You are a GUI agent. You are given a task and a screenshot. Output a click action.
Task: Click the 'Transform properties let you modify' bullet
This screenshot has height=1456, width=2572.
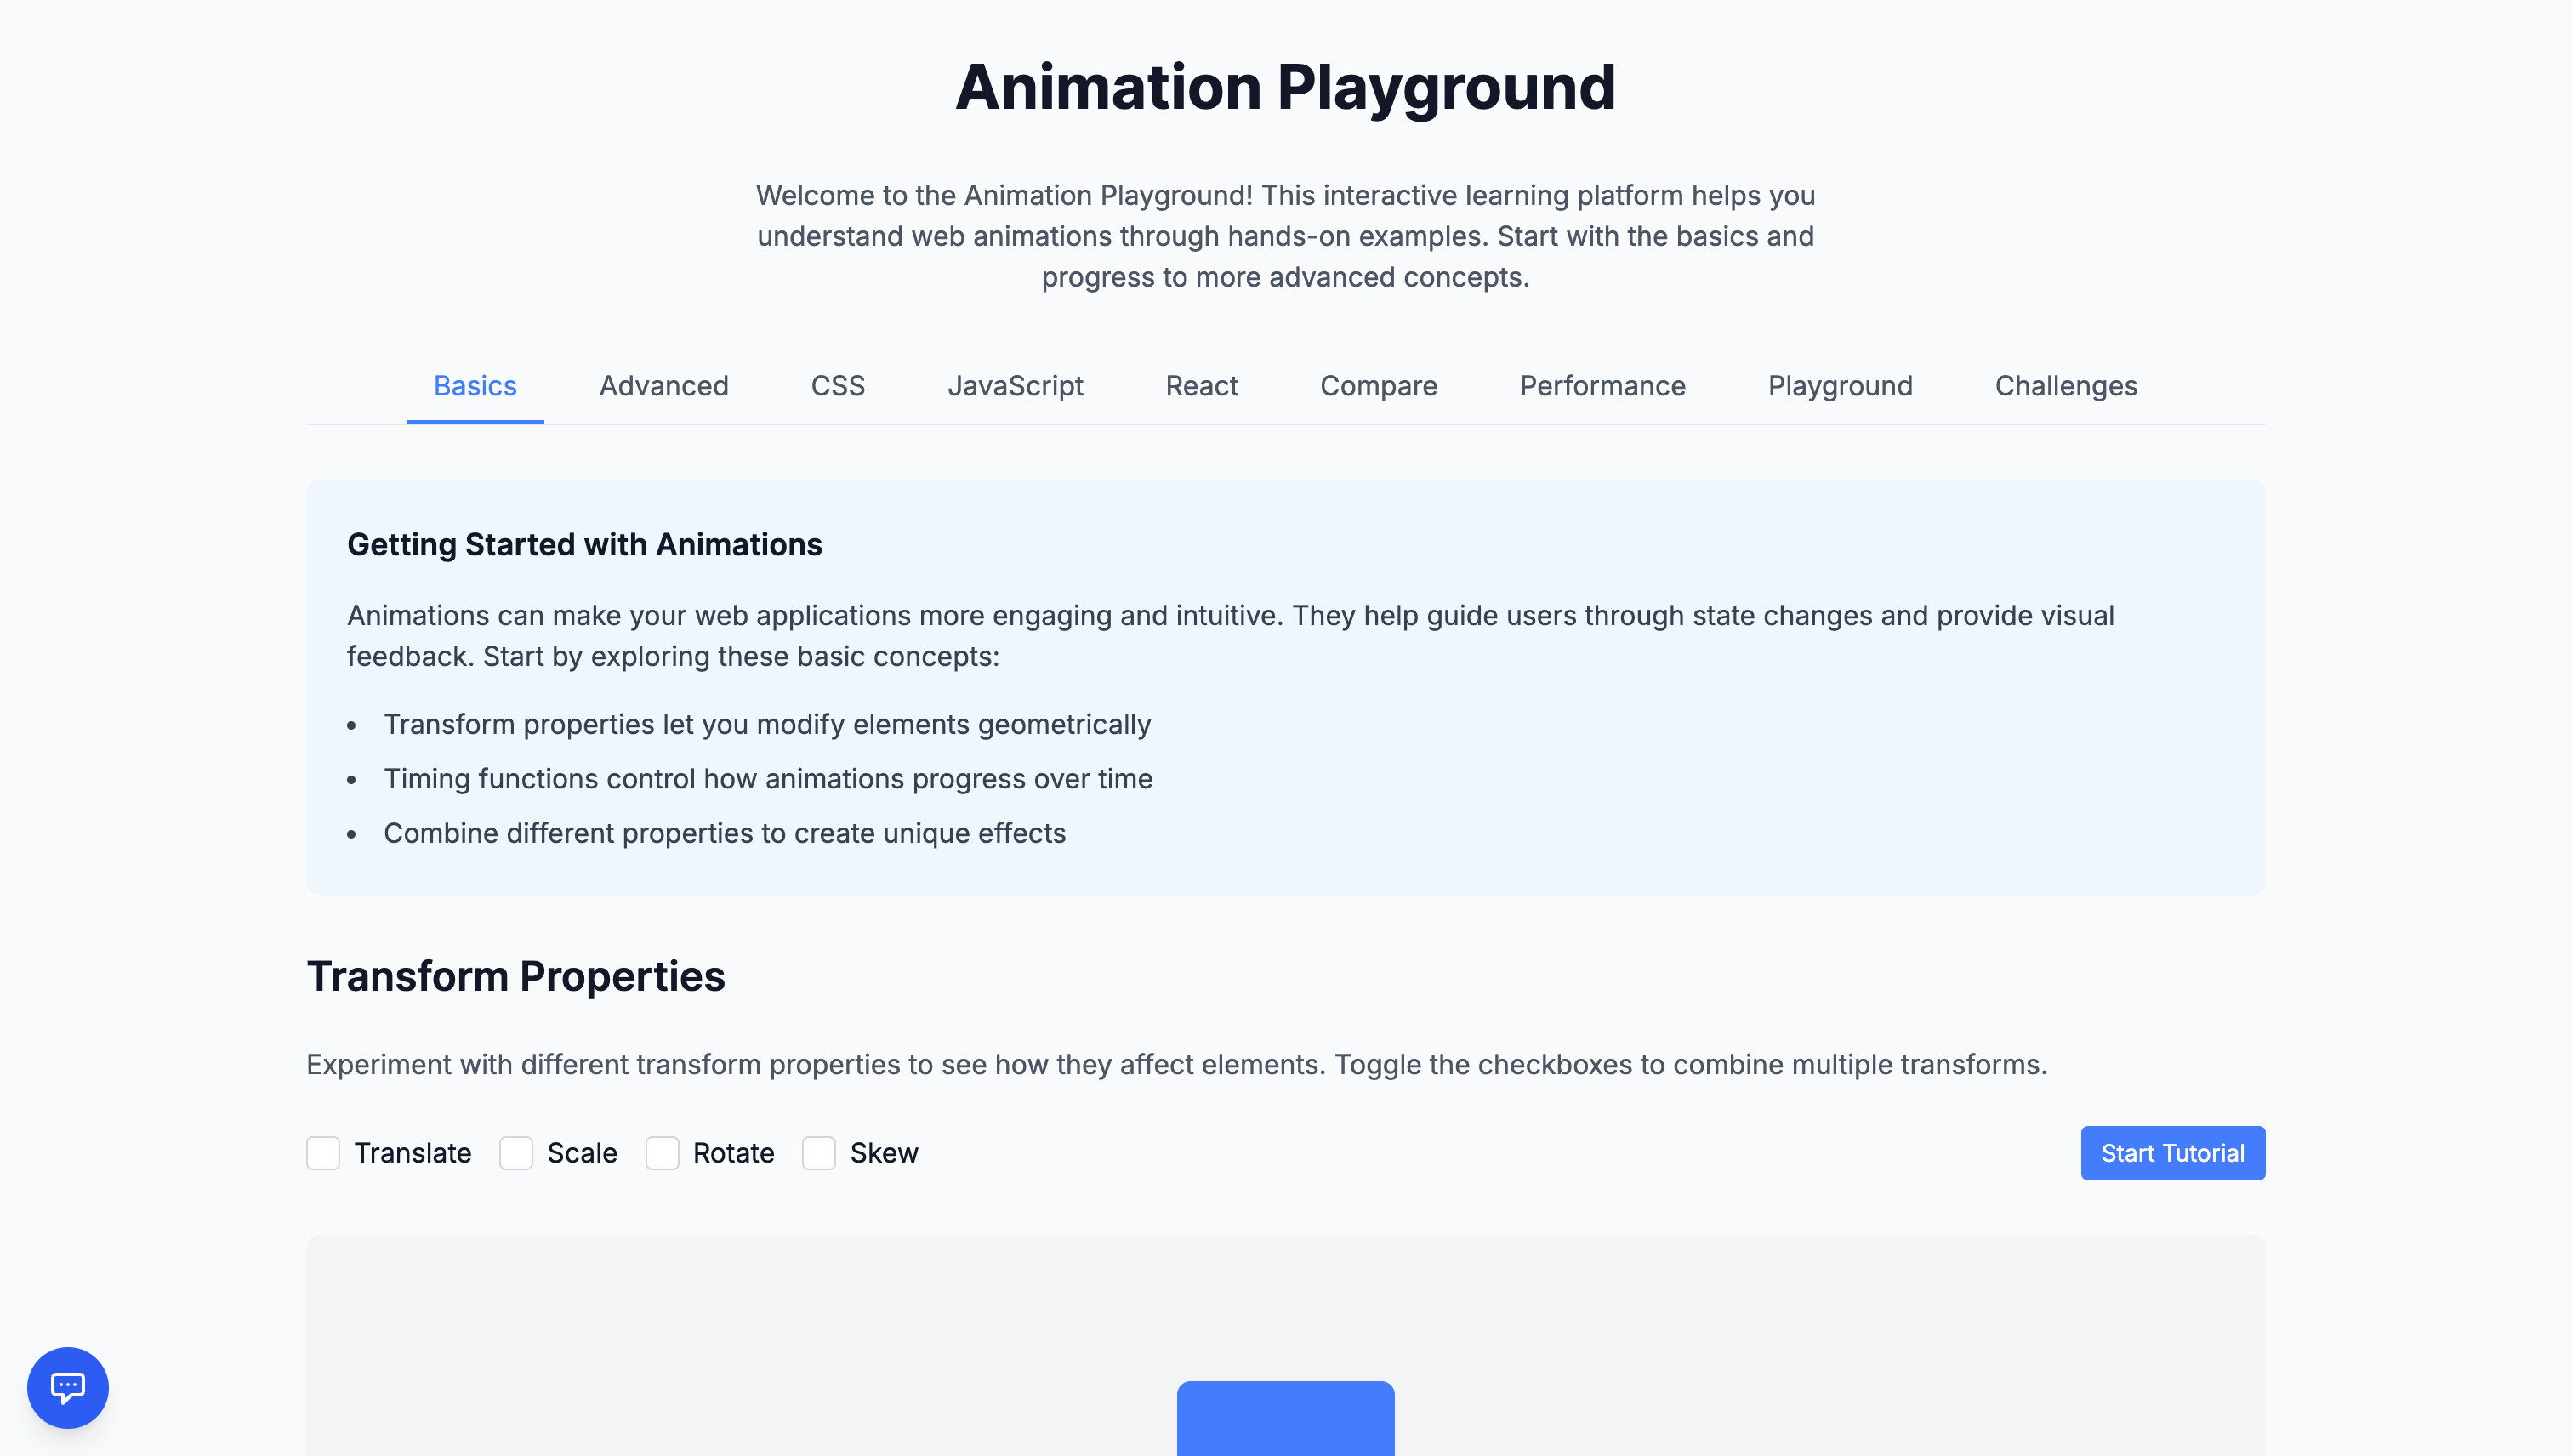click(x=767, y=724)
